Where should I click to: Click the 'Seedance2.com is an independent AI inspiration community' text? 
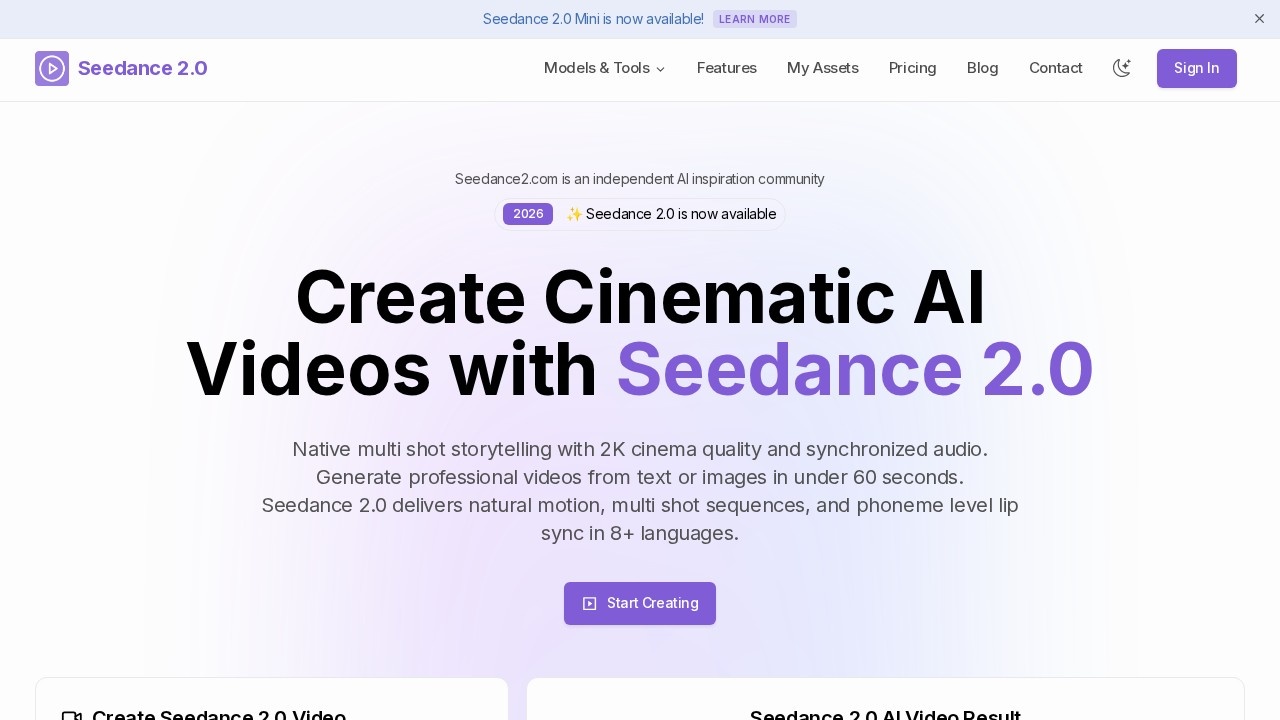(640, 179)
